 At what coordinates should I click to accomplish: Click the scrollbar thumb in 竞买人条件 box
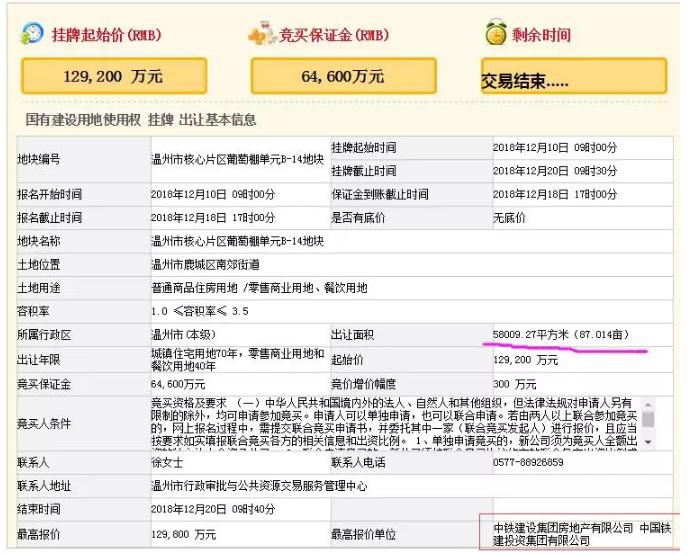pos(648,419)
